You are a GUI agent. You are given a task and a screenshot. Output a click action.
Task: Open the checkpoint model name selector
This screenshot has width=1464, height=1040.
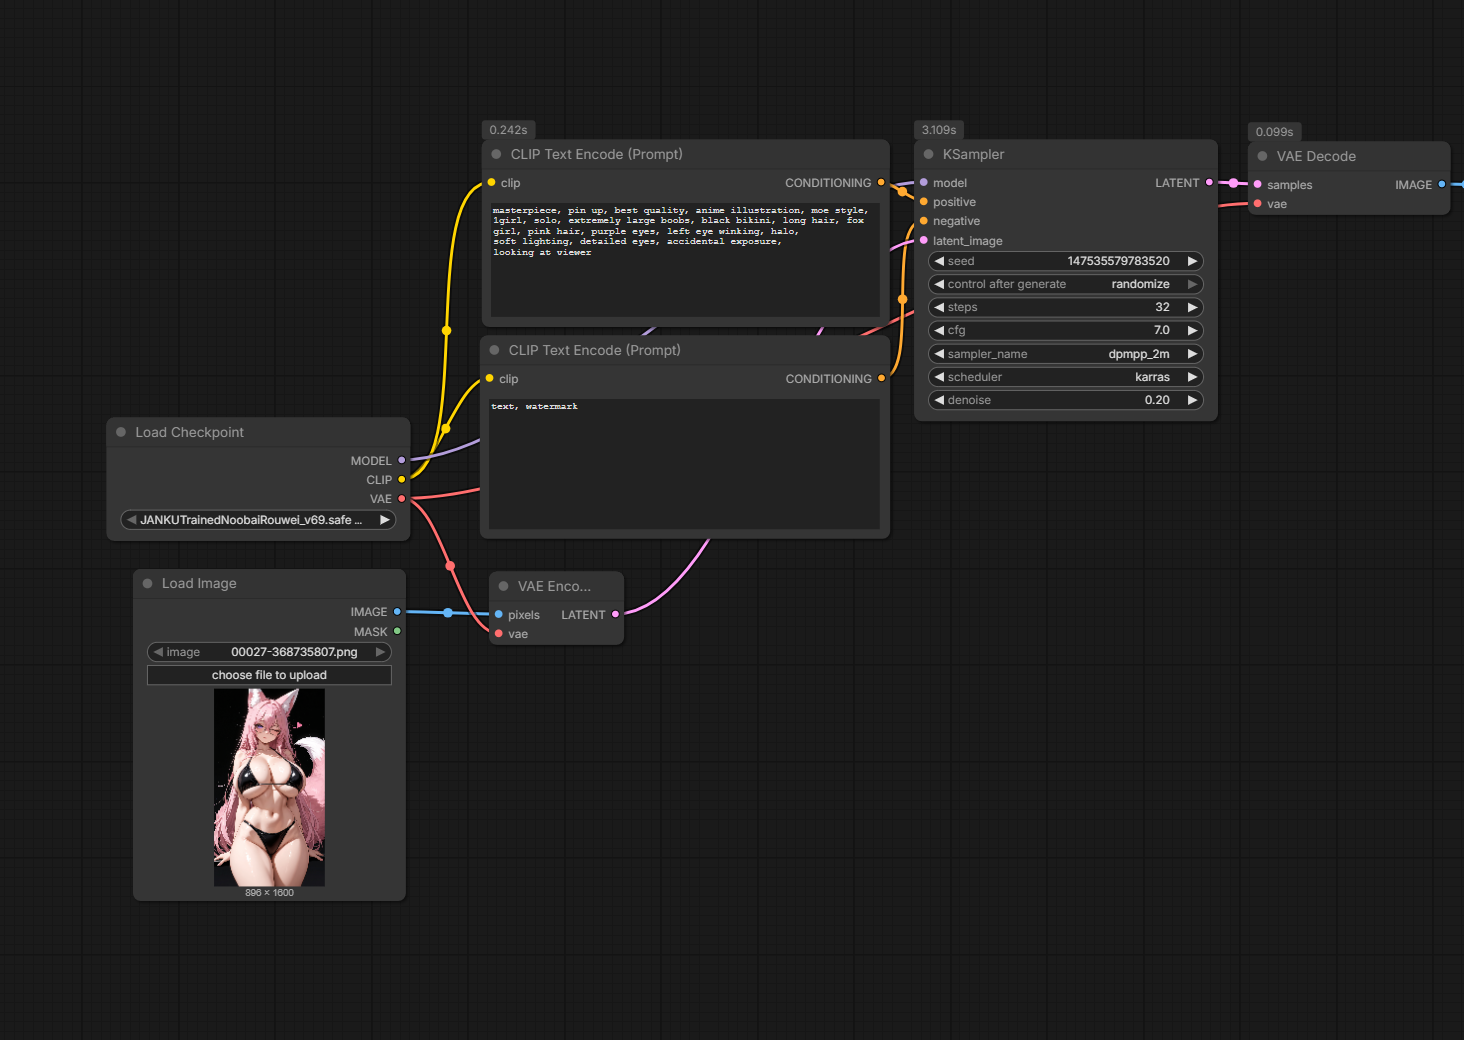[x=258, y=520]
